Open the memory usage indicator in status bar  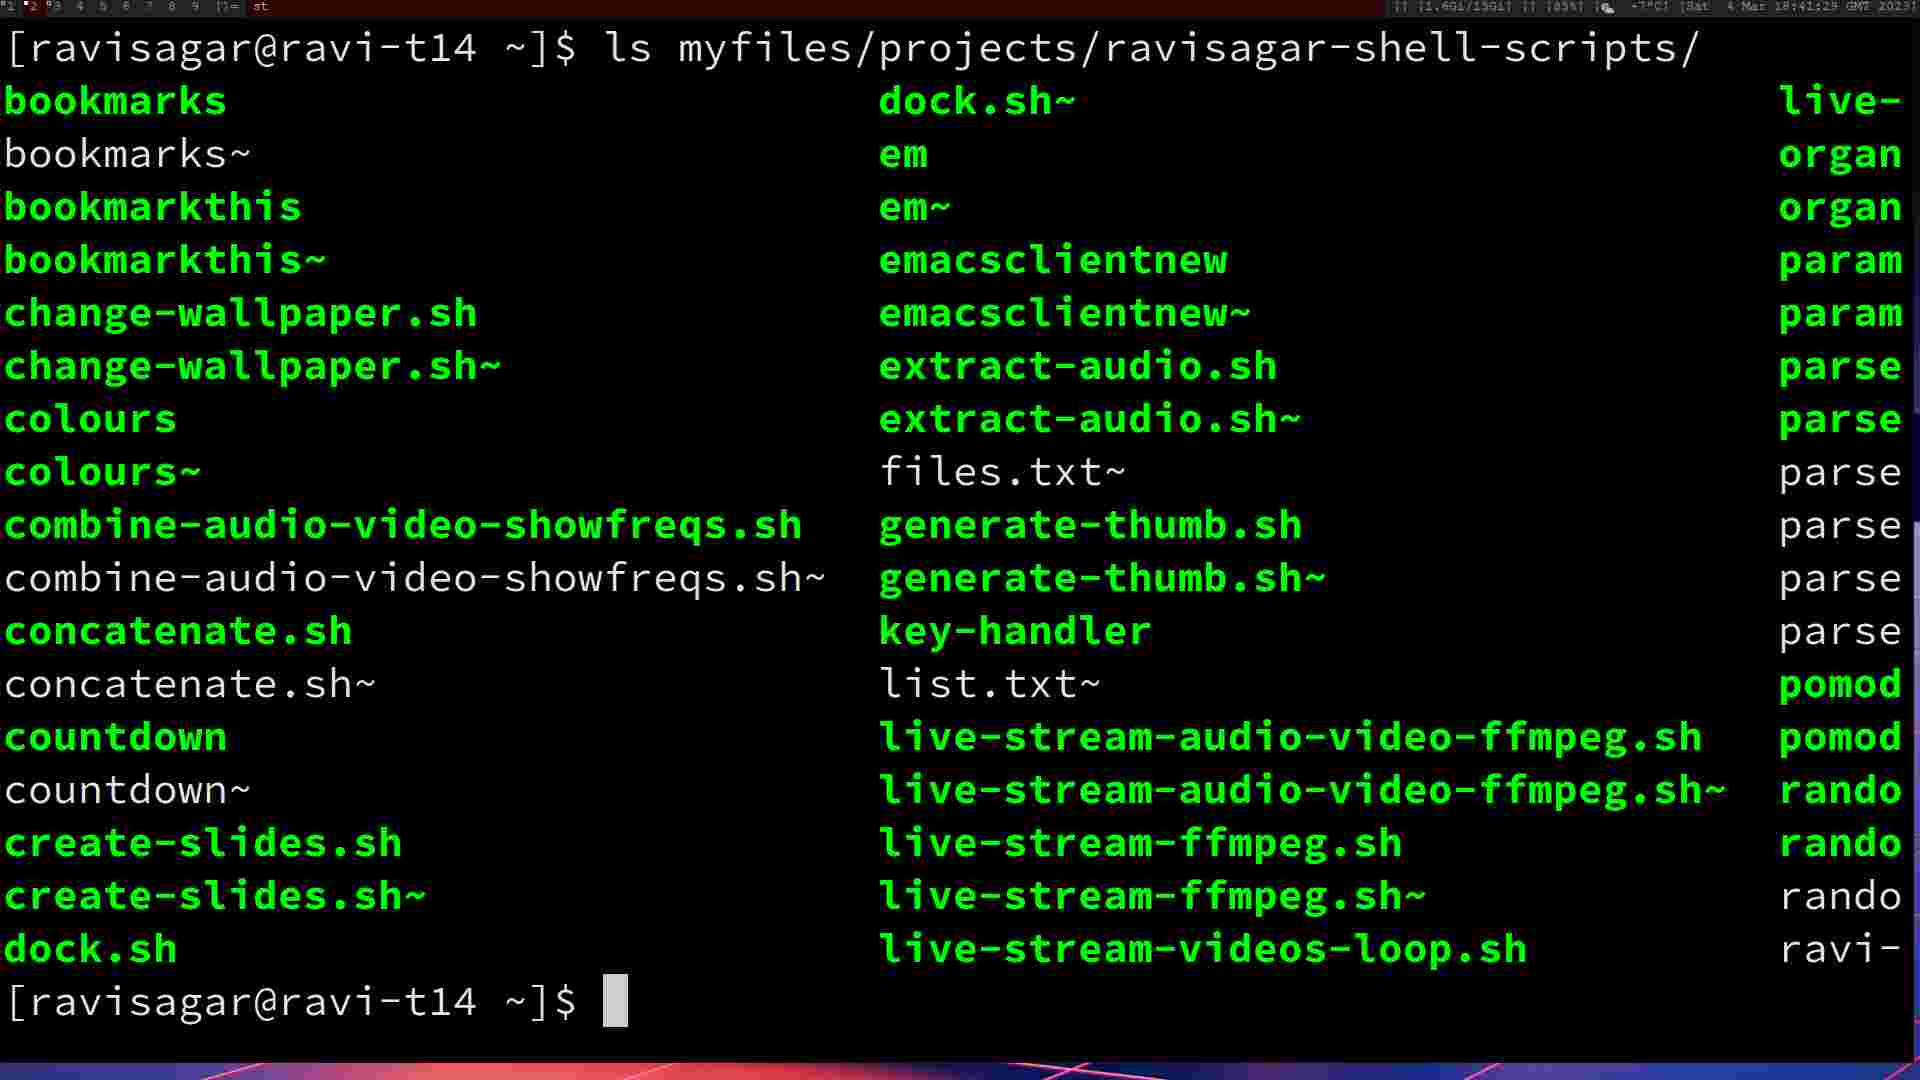[x=1455, y=7]
